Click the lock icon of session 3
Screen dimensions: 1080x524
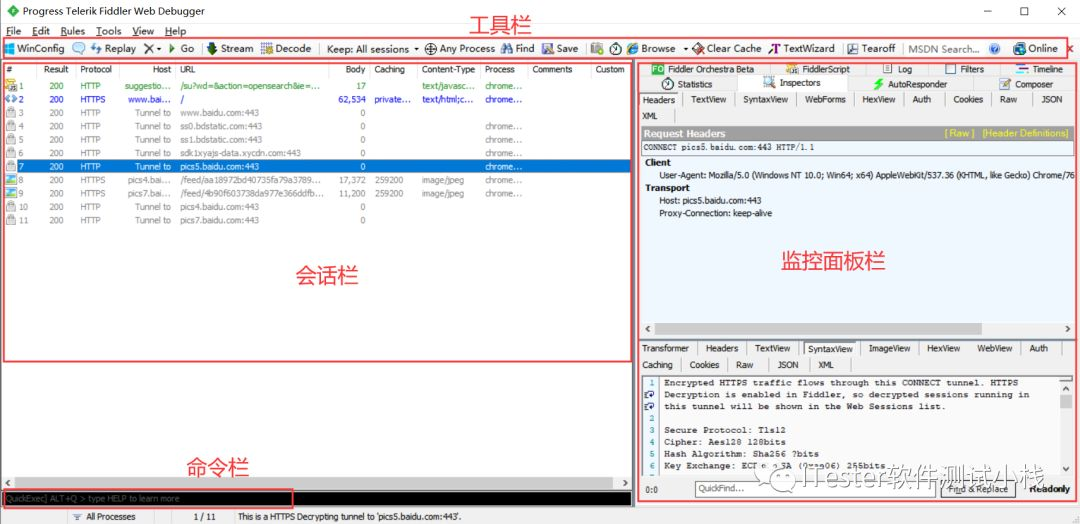pyautogui.click(x=10, y=113)
